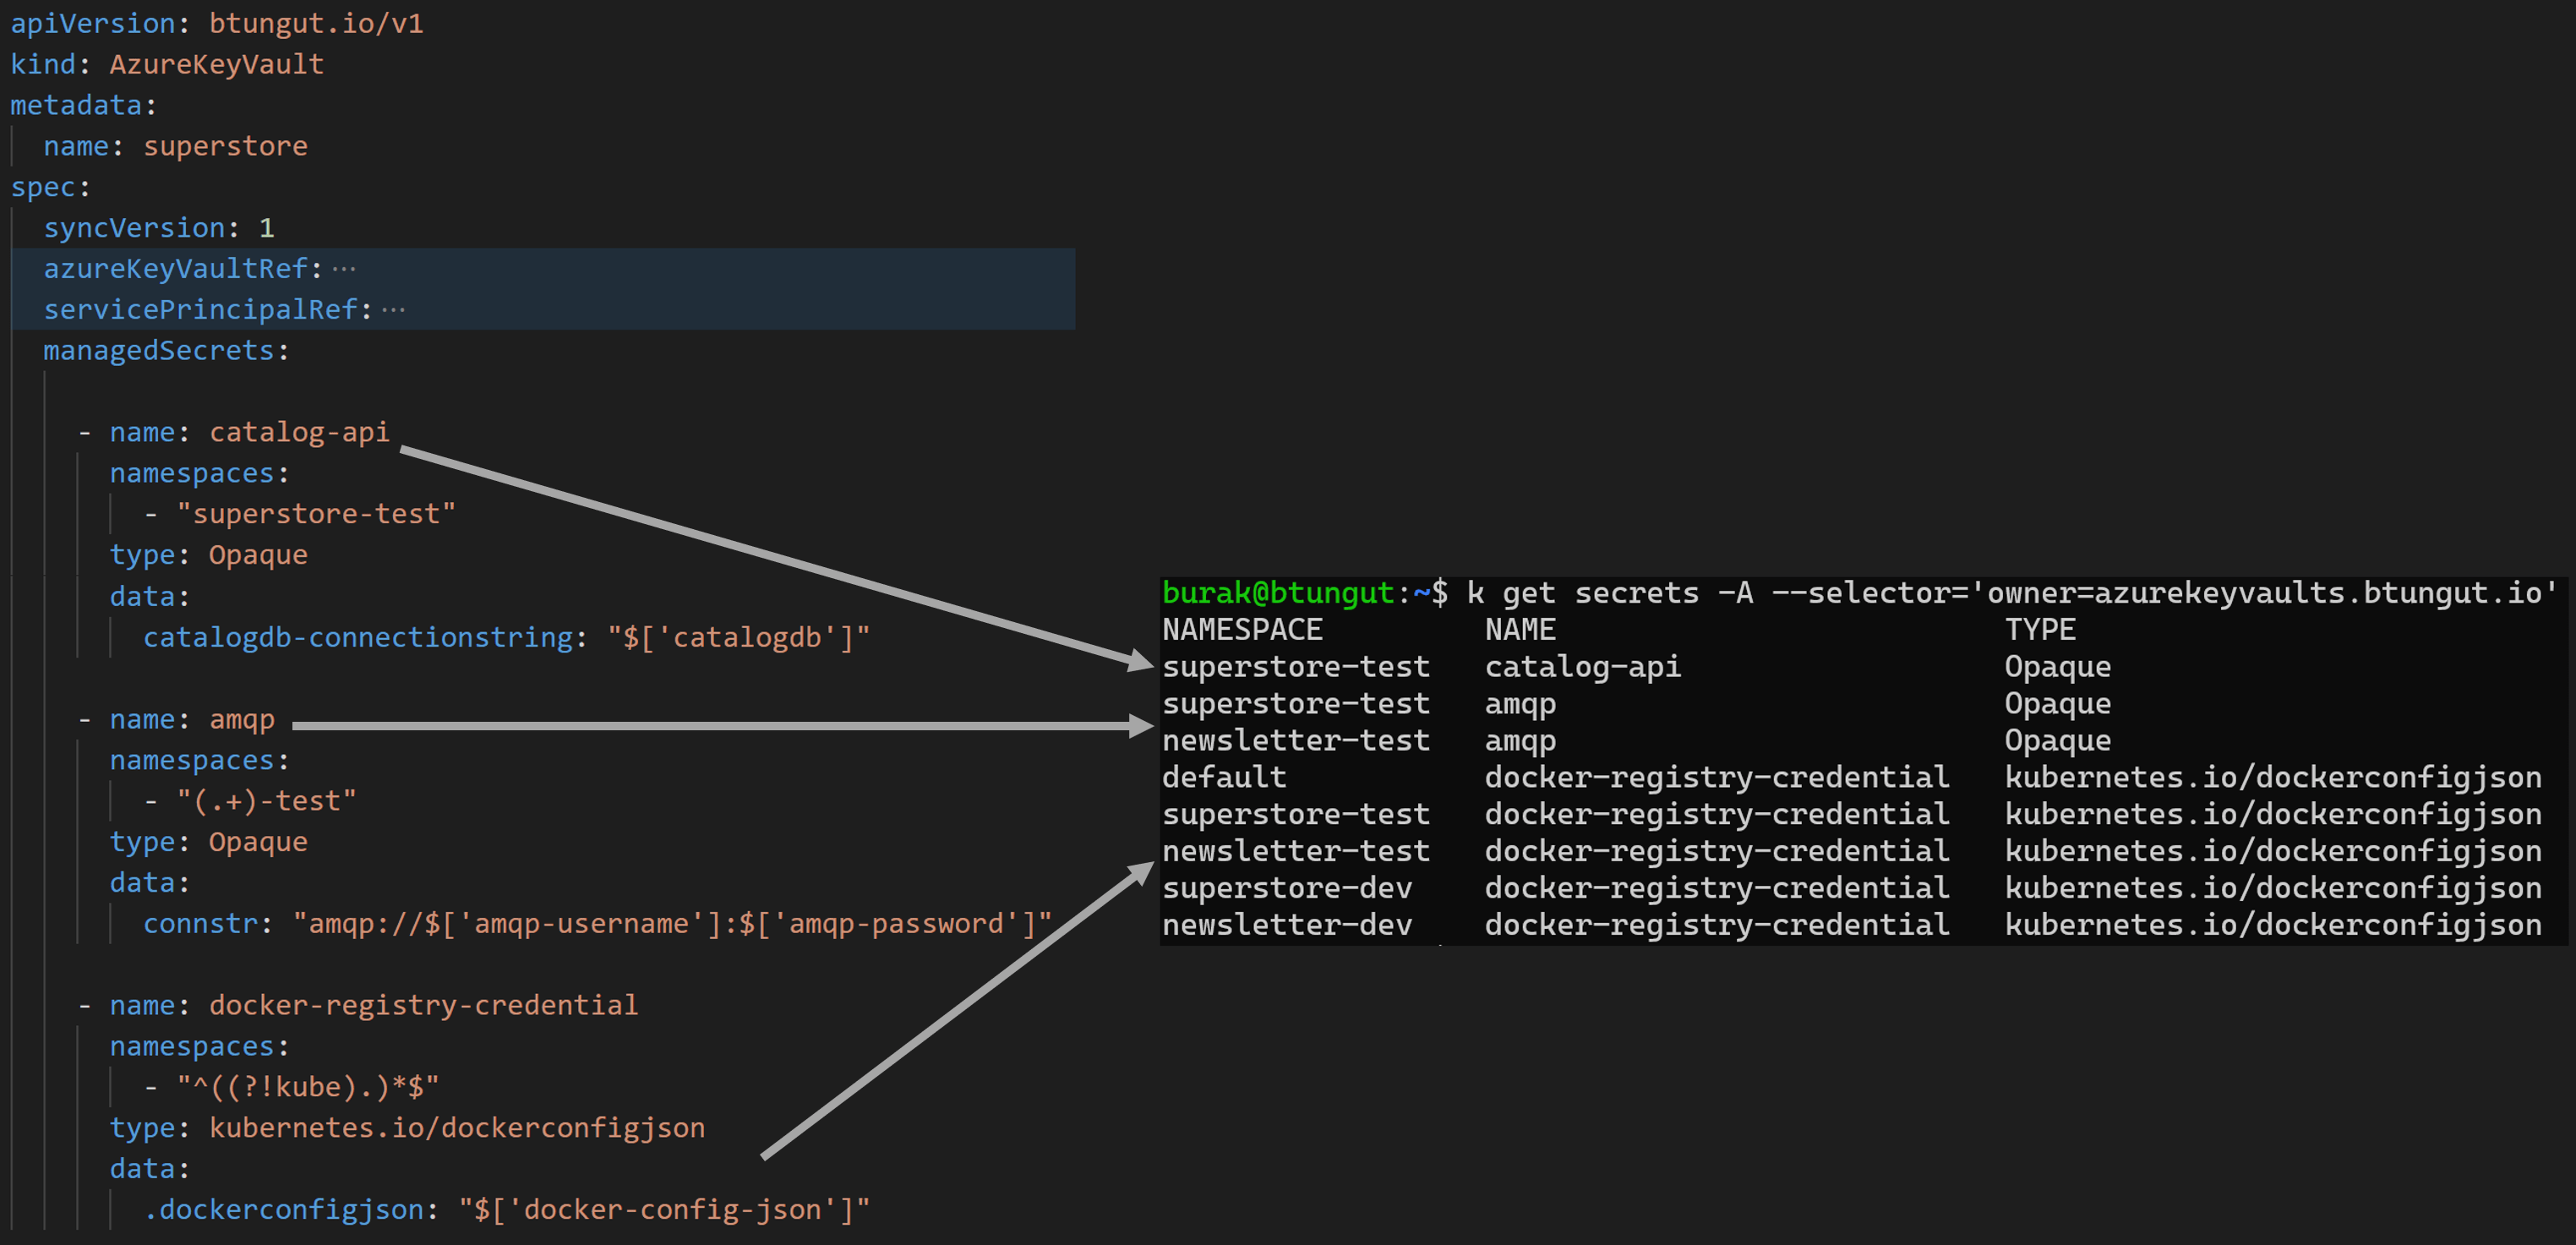2576x1245 pixels.
Task: Place cursor on btungut.io/v1 apiVersion value
Action: 316,23
